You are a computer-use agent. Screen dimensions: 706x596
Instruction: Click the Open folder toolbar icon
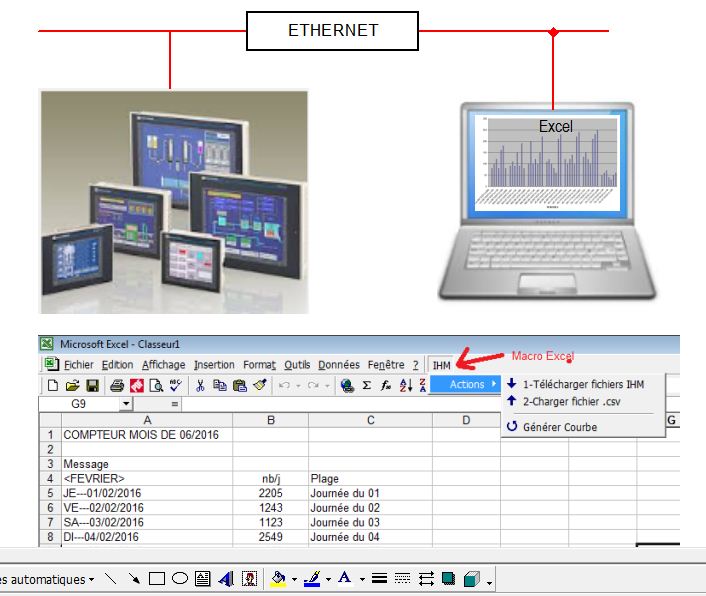[72, 385]
